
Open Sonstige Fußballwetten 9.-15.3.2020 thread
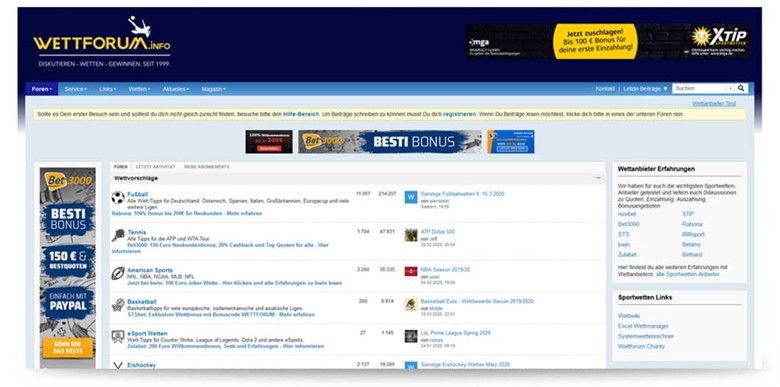click(x=462, y=194)
